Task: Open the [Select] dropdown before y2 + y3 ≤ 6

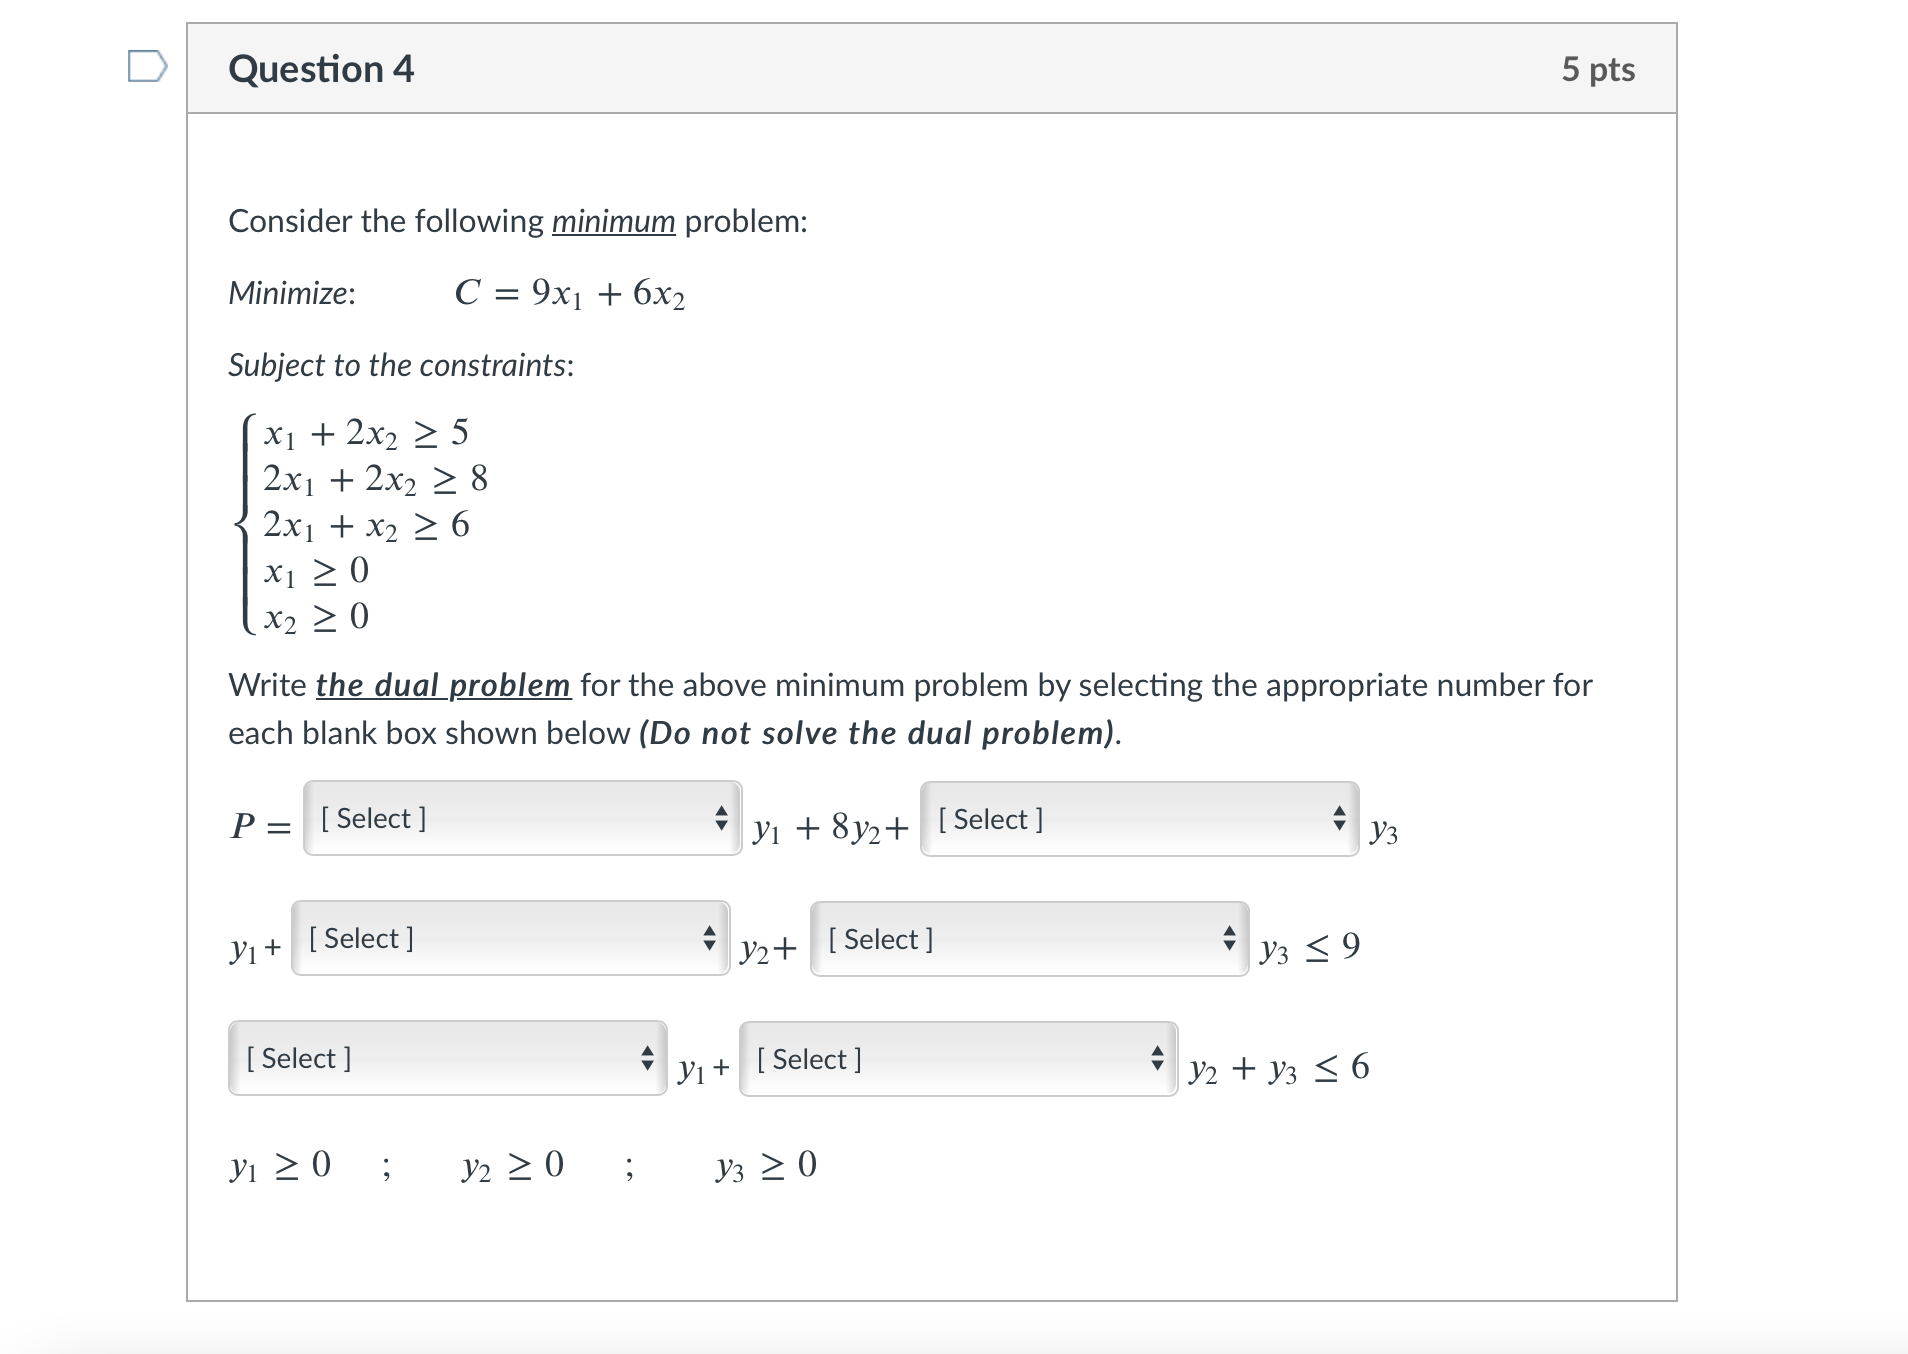Action: click(x=956, y=1060)
